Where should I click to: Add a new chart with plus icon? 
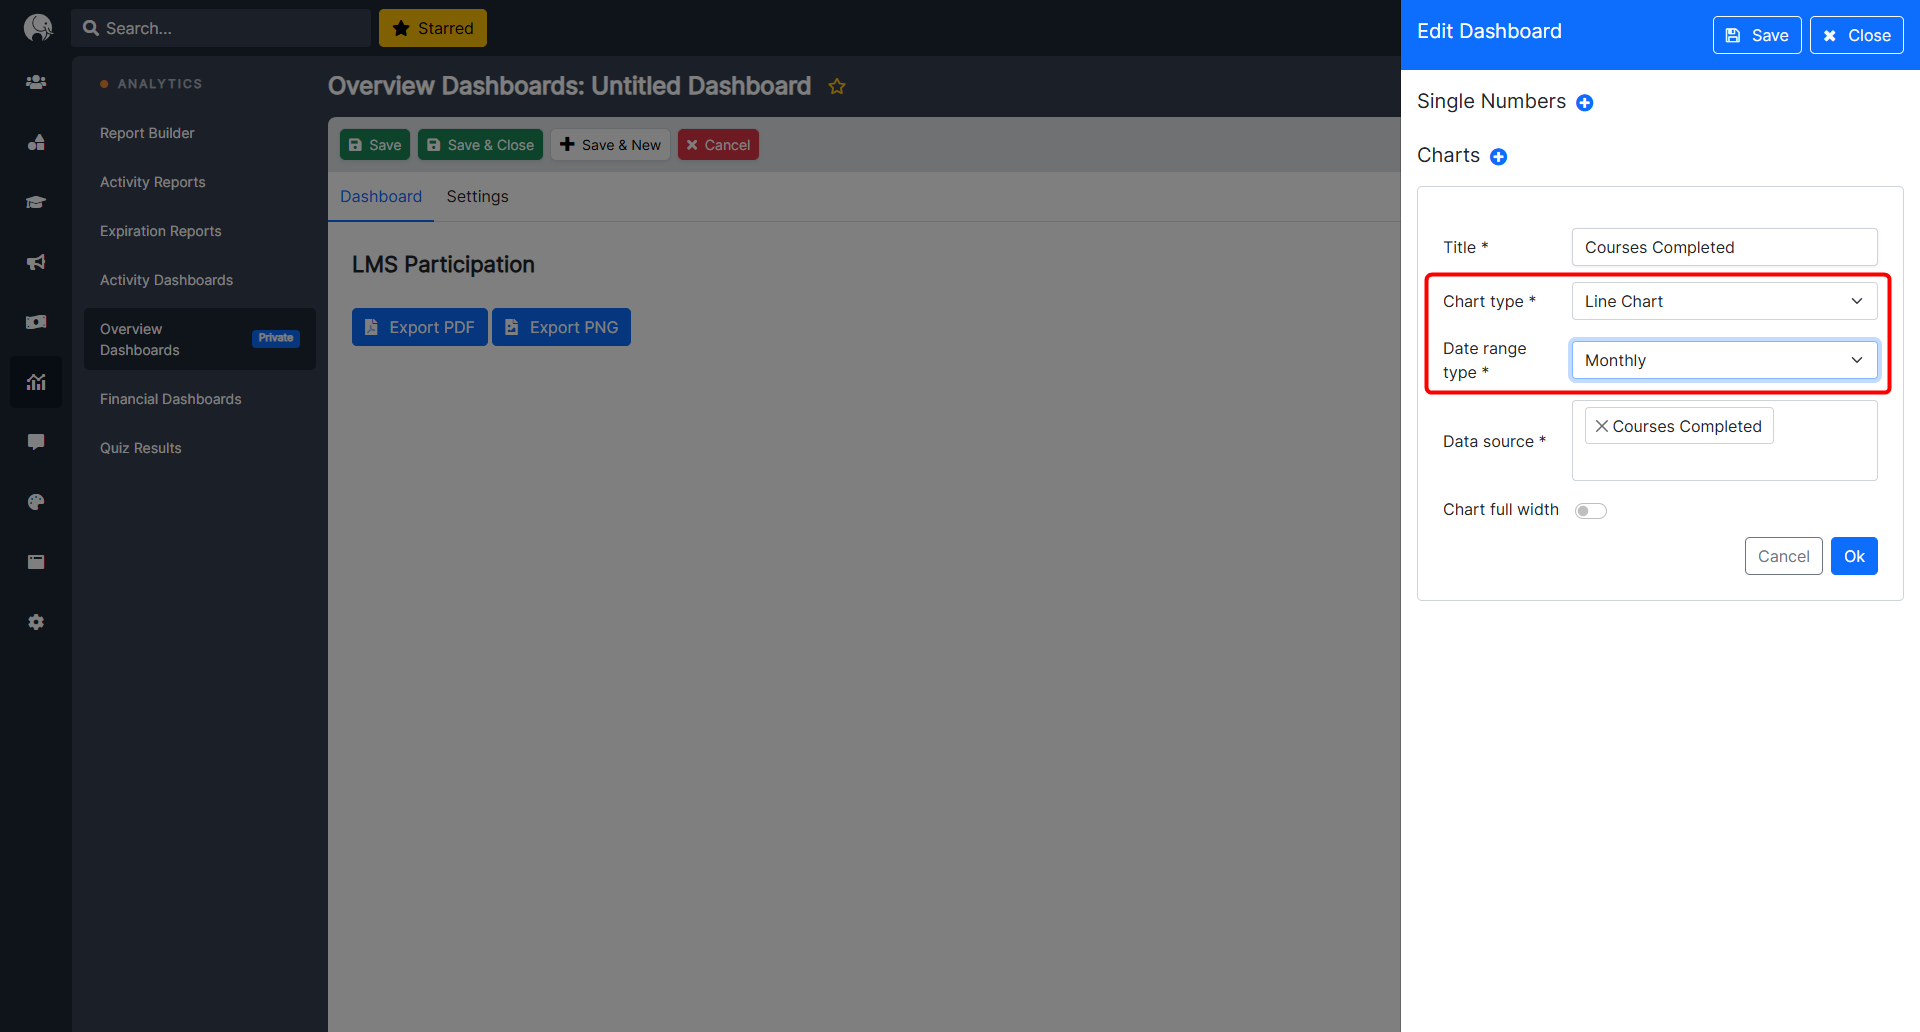[x=1498, y=157]
